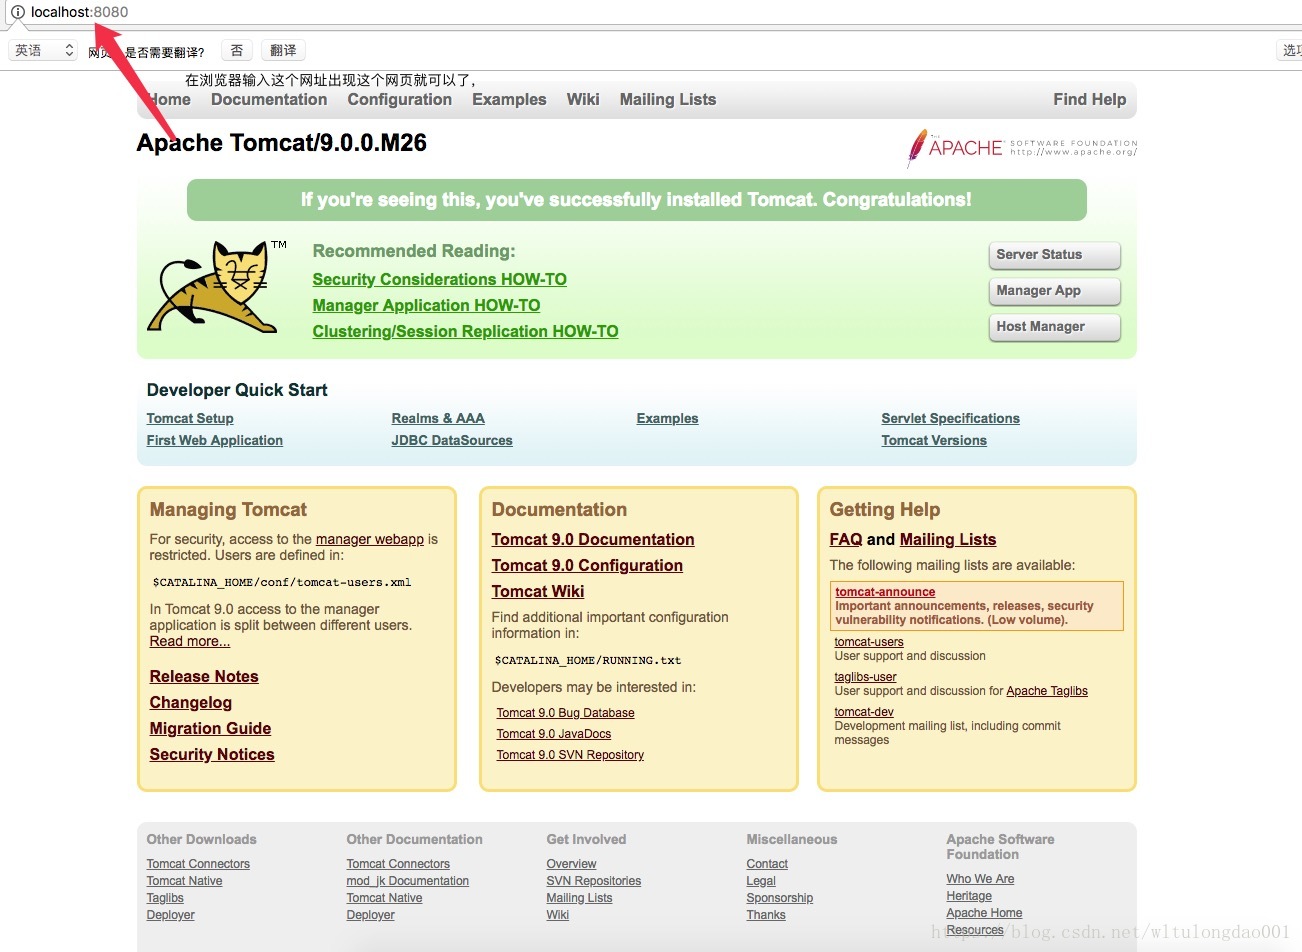The image size is (1302, 952).
Task: Open Documentation in the top navigation
Action: 269,99
